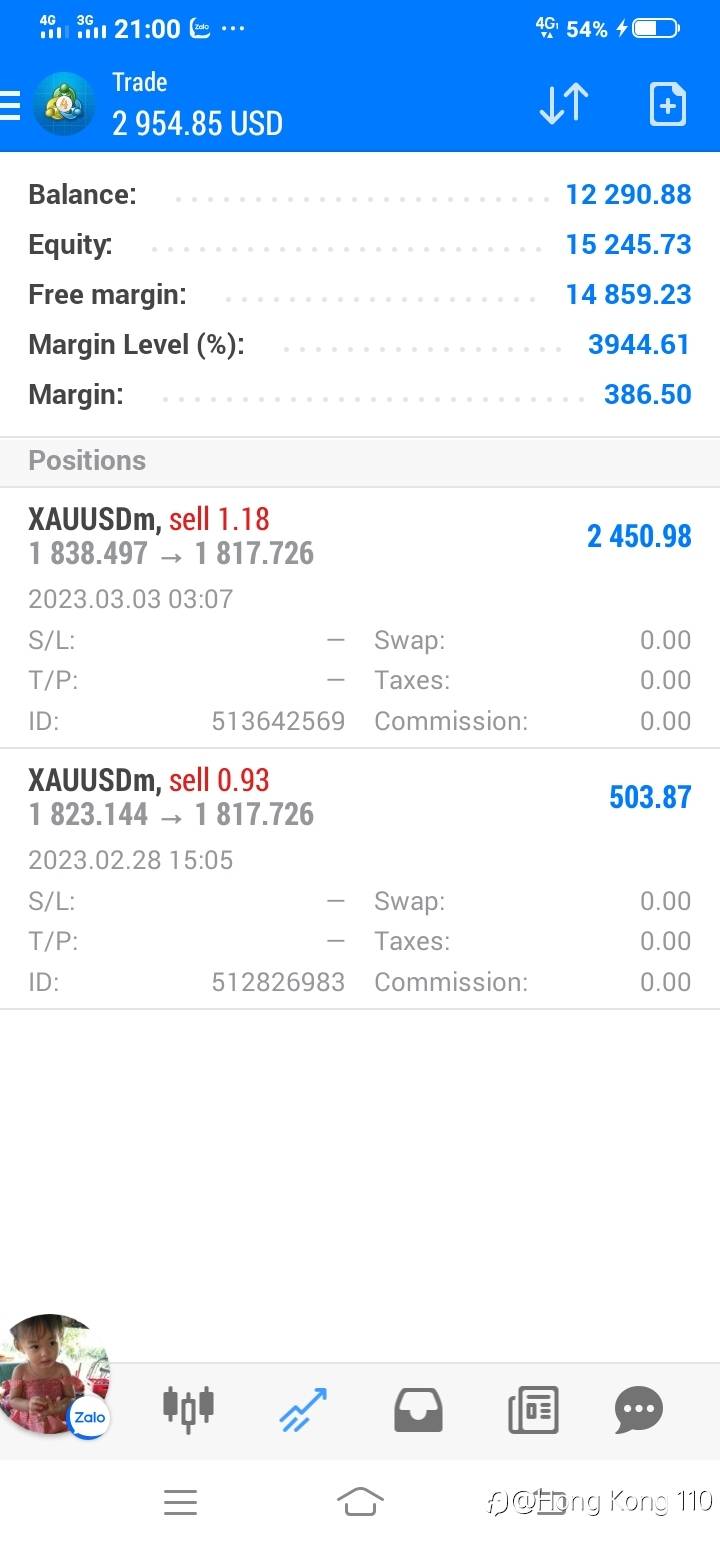Open the News tab

pyautogui.click(x=533, y=1410)
